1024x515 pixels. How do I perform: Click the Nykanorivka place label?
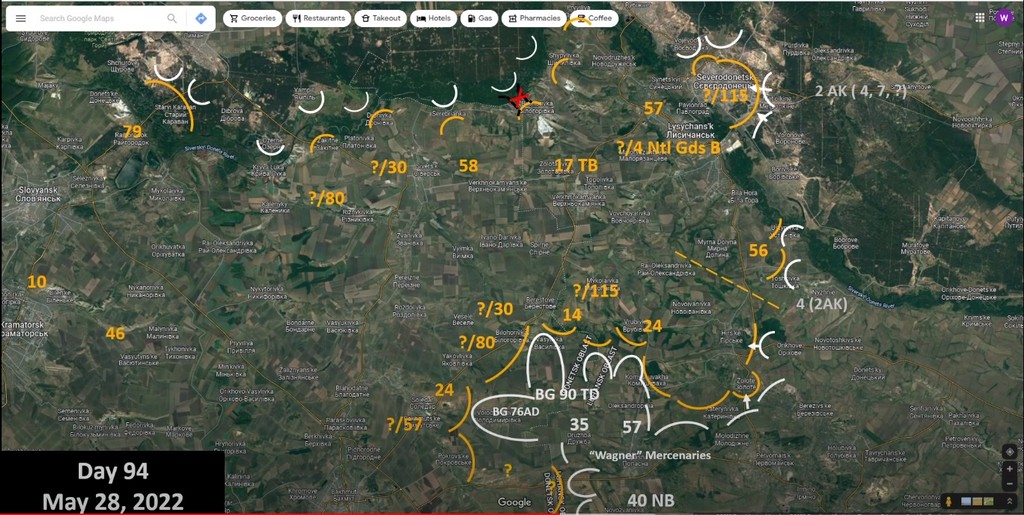click(147, 290)
